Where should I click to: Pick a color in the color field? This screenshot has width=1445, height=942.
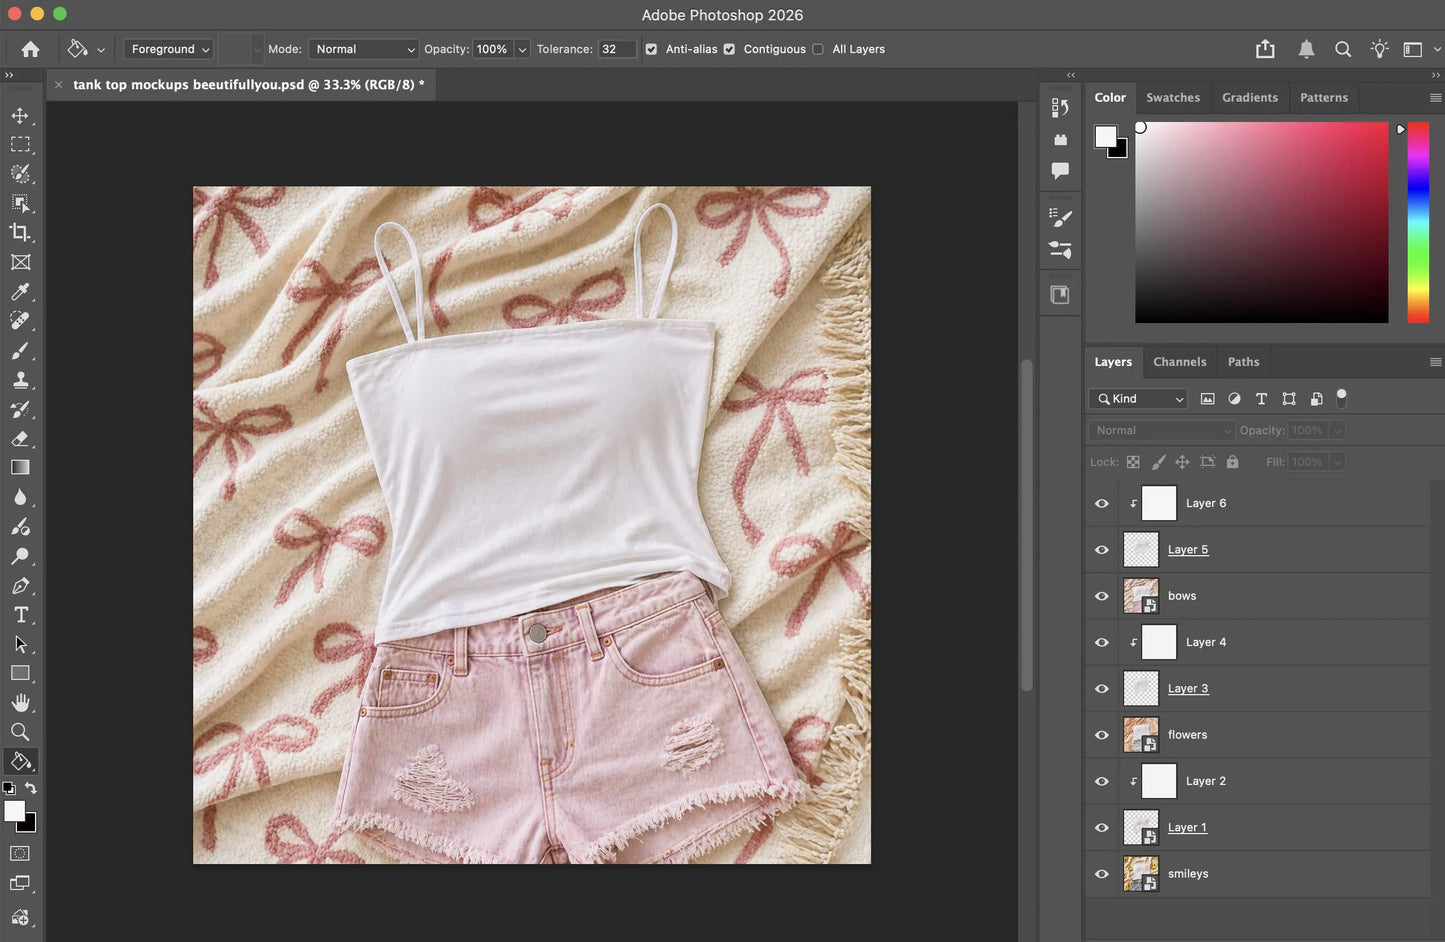pyautogui.click(x=1262, y=223)
